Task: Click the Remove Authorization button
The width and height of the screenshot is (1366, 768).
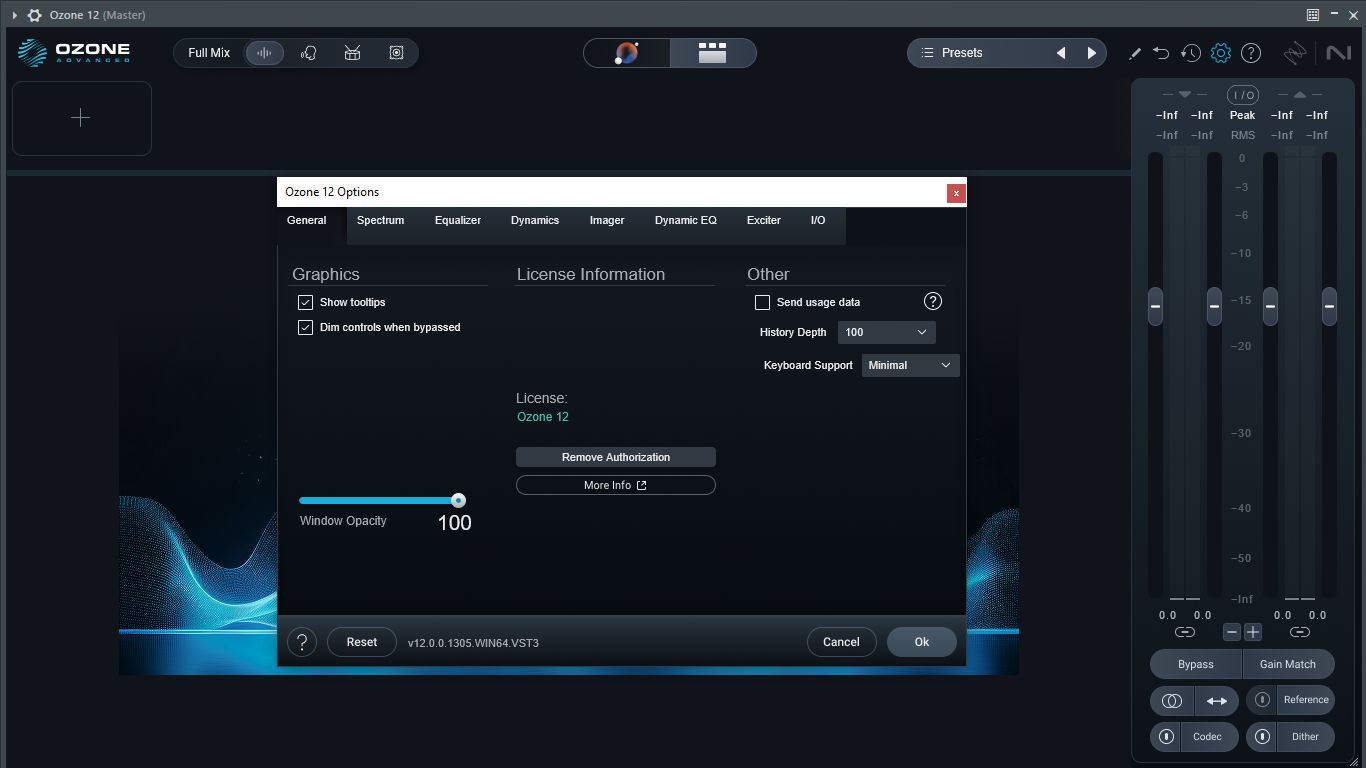Action: pos(616,457)
